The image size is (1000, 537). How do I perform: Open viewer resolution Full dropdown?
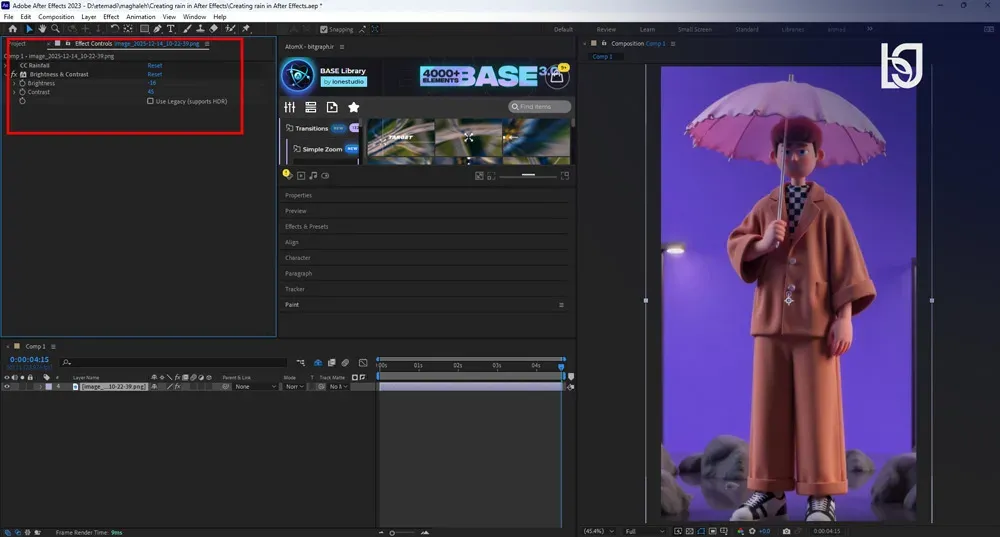(x=644, y=531)
